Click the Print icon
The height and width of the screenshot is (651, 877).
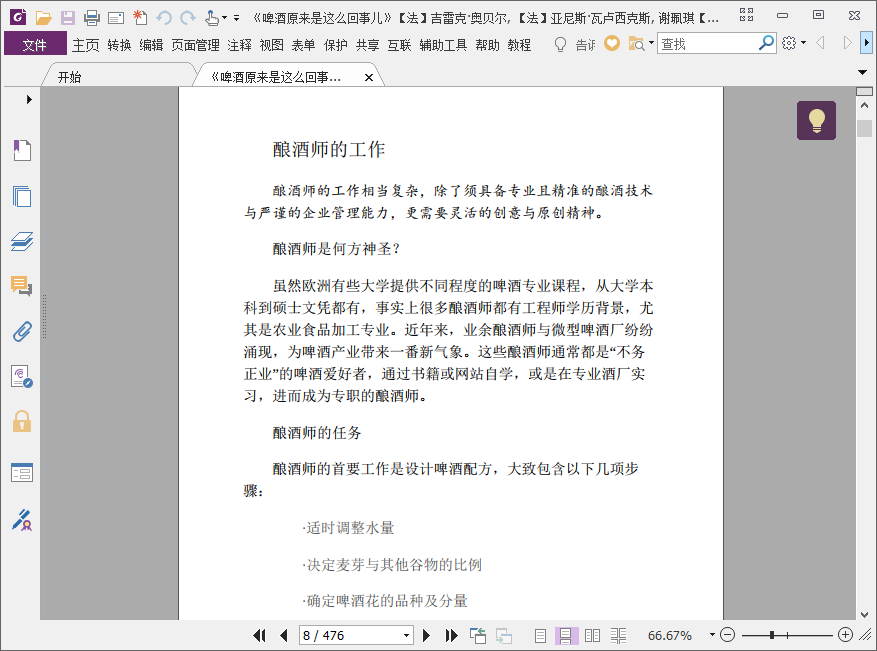click(x=92, y=18)
